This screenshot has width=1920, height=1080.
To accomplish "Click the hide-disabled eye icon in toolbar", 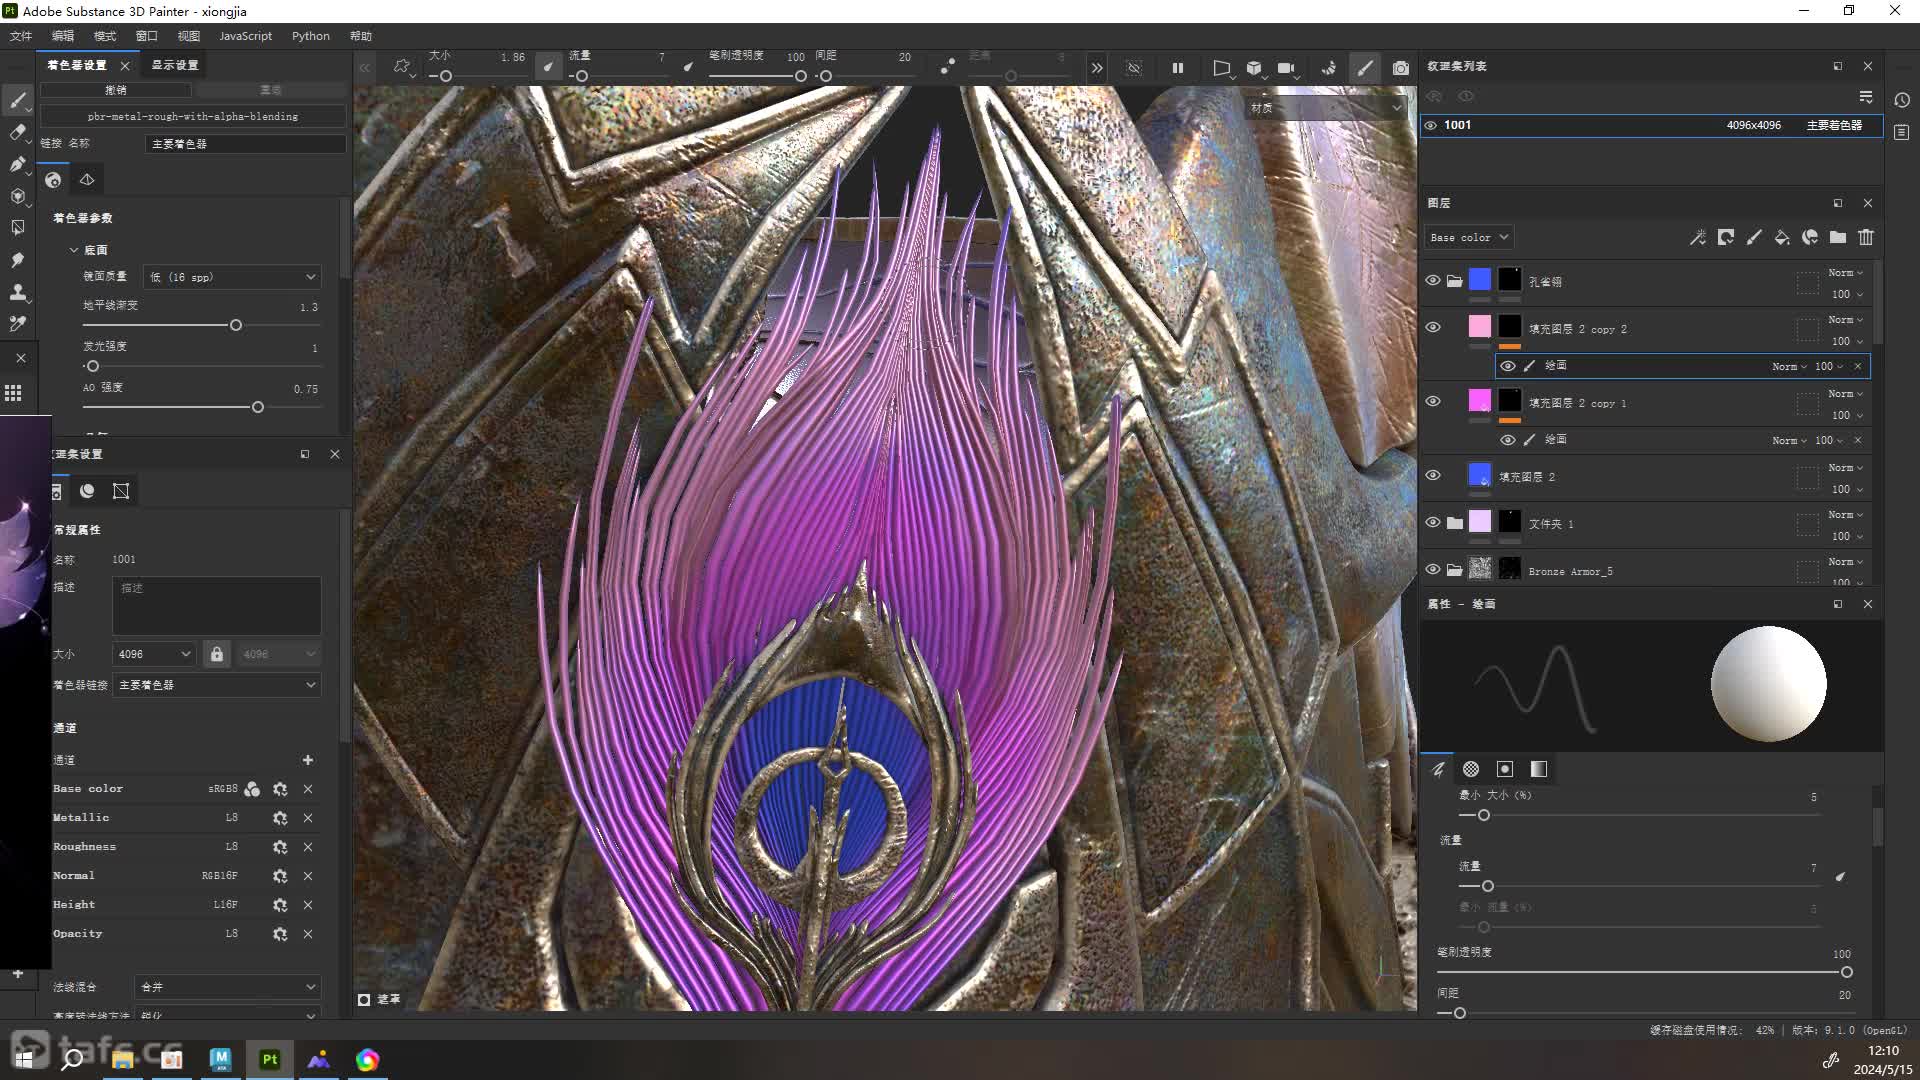I will tap(1134, 68).
